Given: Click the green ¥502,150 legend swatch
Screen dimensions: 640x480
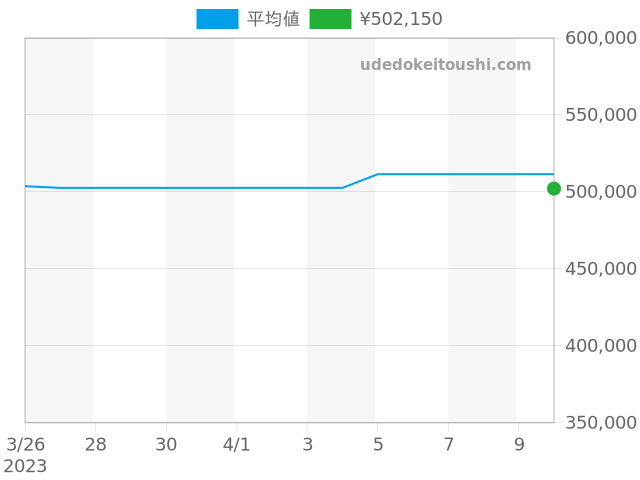Looking at the screenshot, I should pyautogui.click(x=330, y=19).
